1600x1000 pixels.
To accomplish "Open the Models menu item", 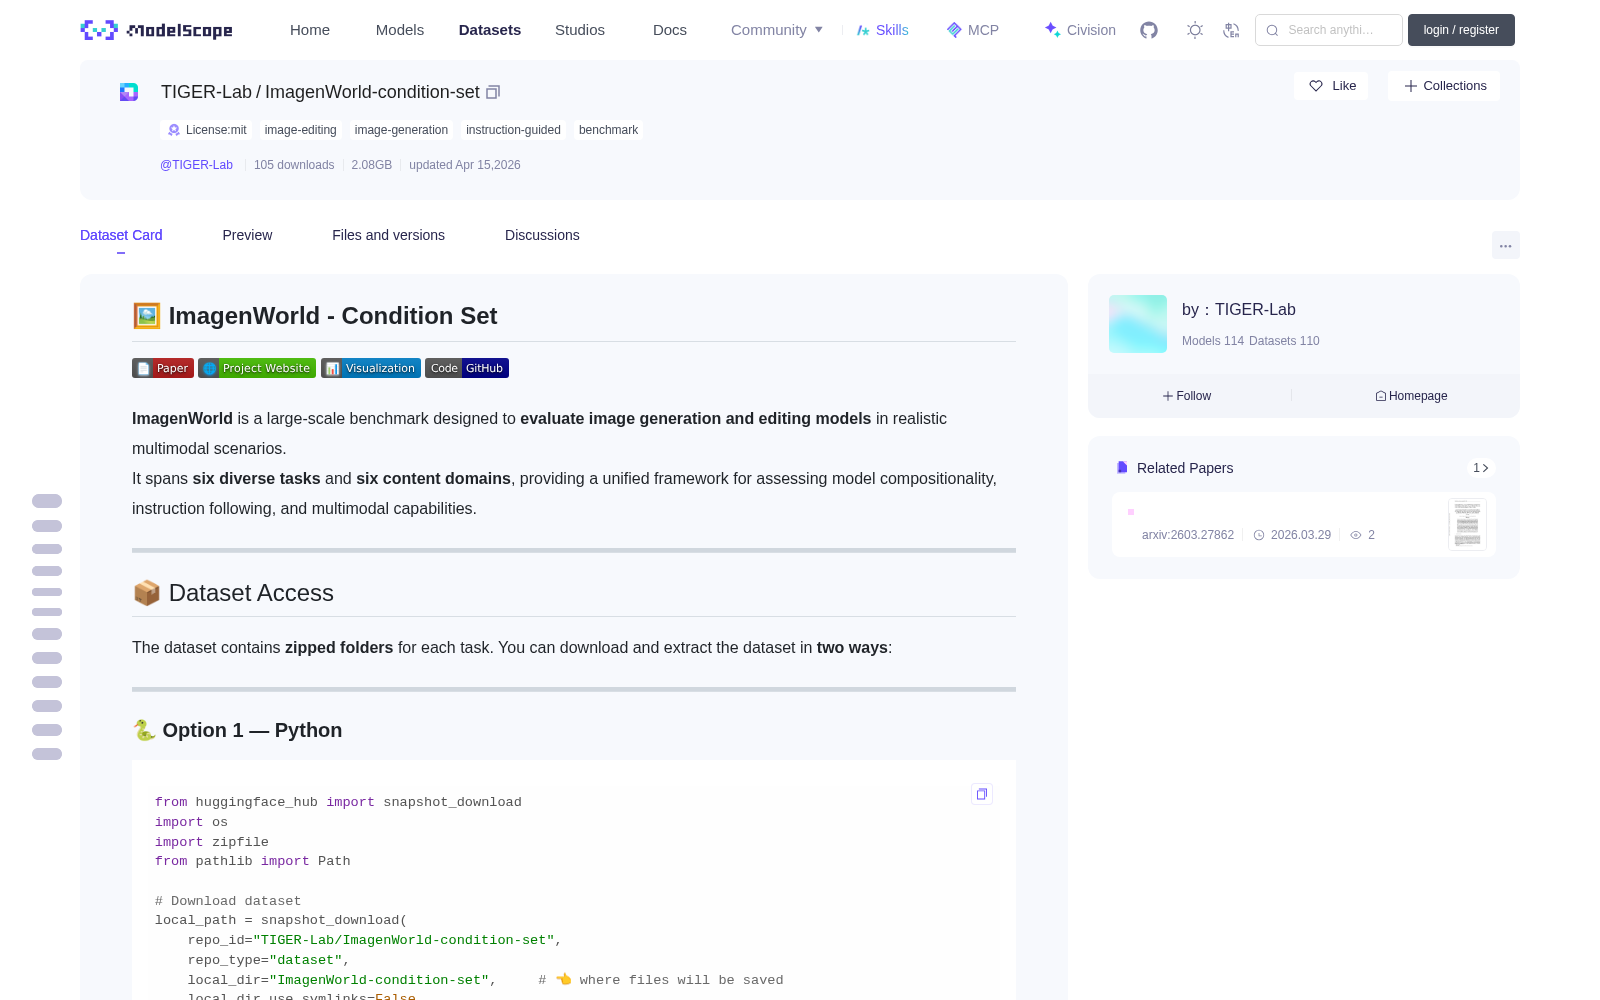I will pyautogui.click(x=400, y=30).
